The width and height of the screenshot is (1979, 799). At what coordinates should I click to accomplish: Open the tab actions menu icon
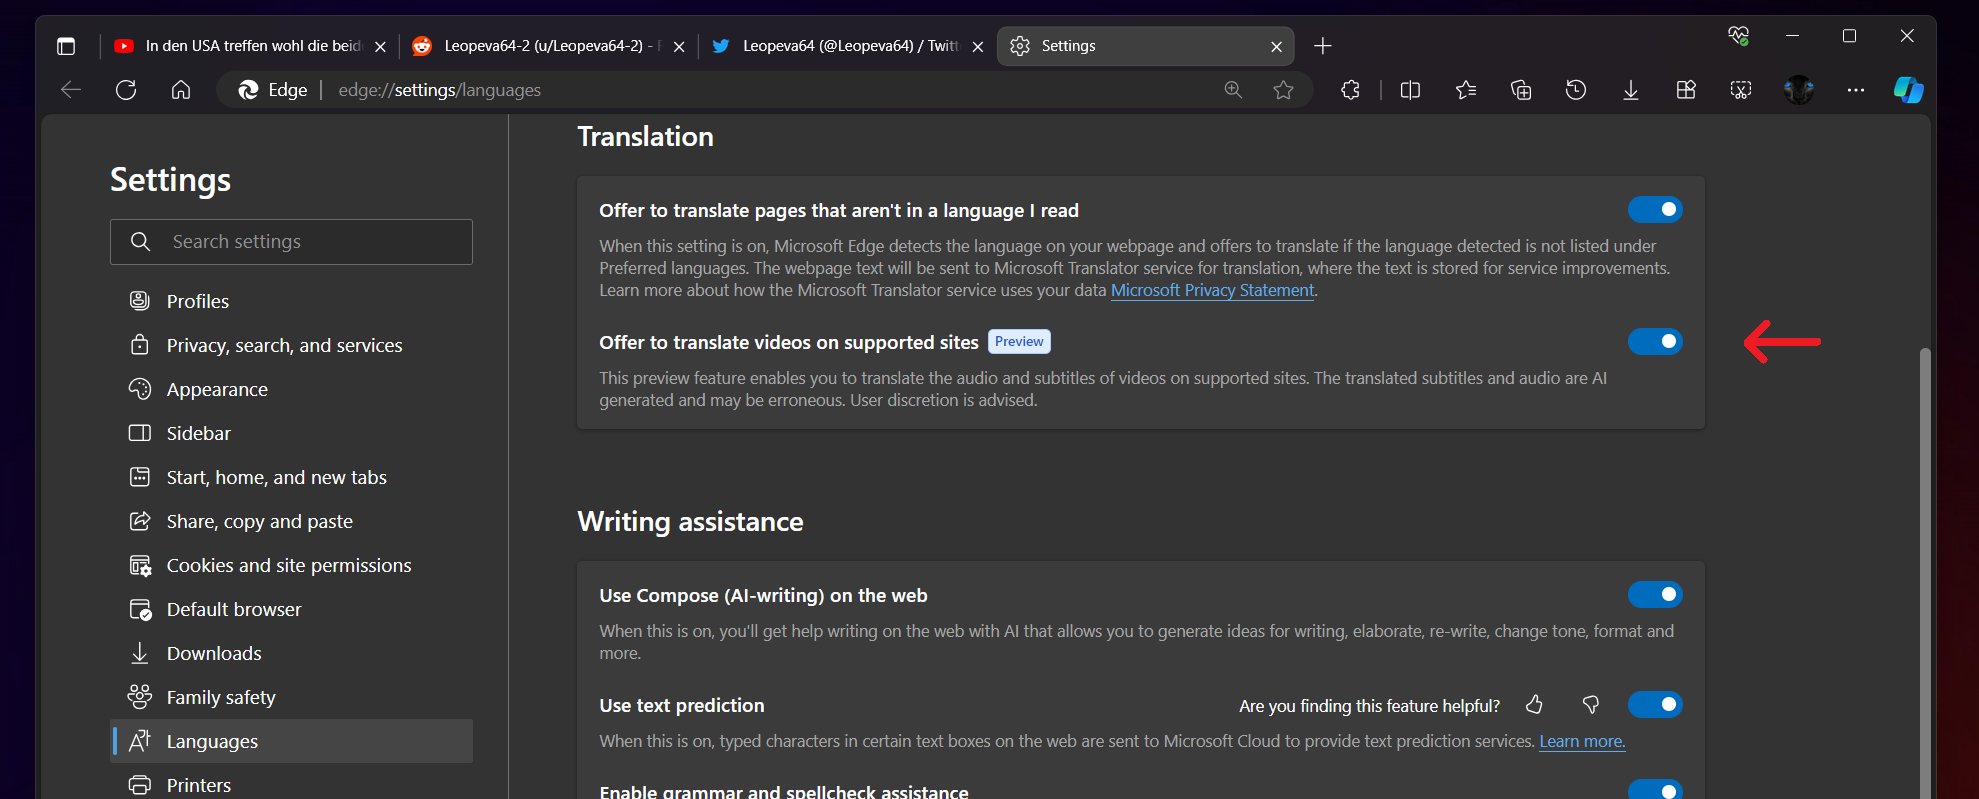coord(66,46)
